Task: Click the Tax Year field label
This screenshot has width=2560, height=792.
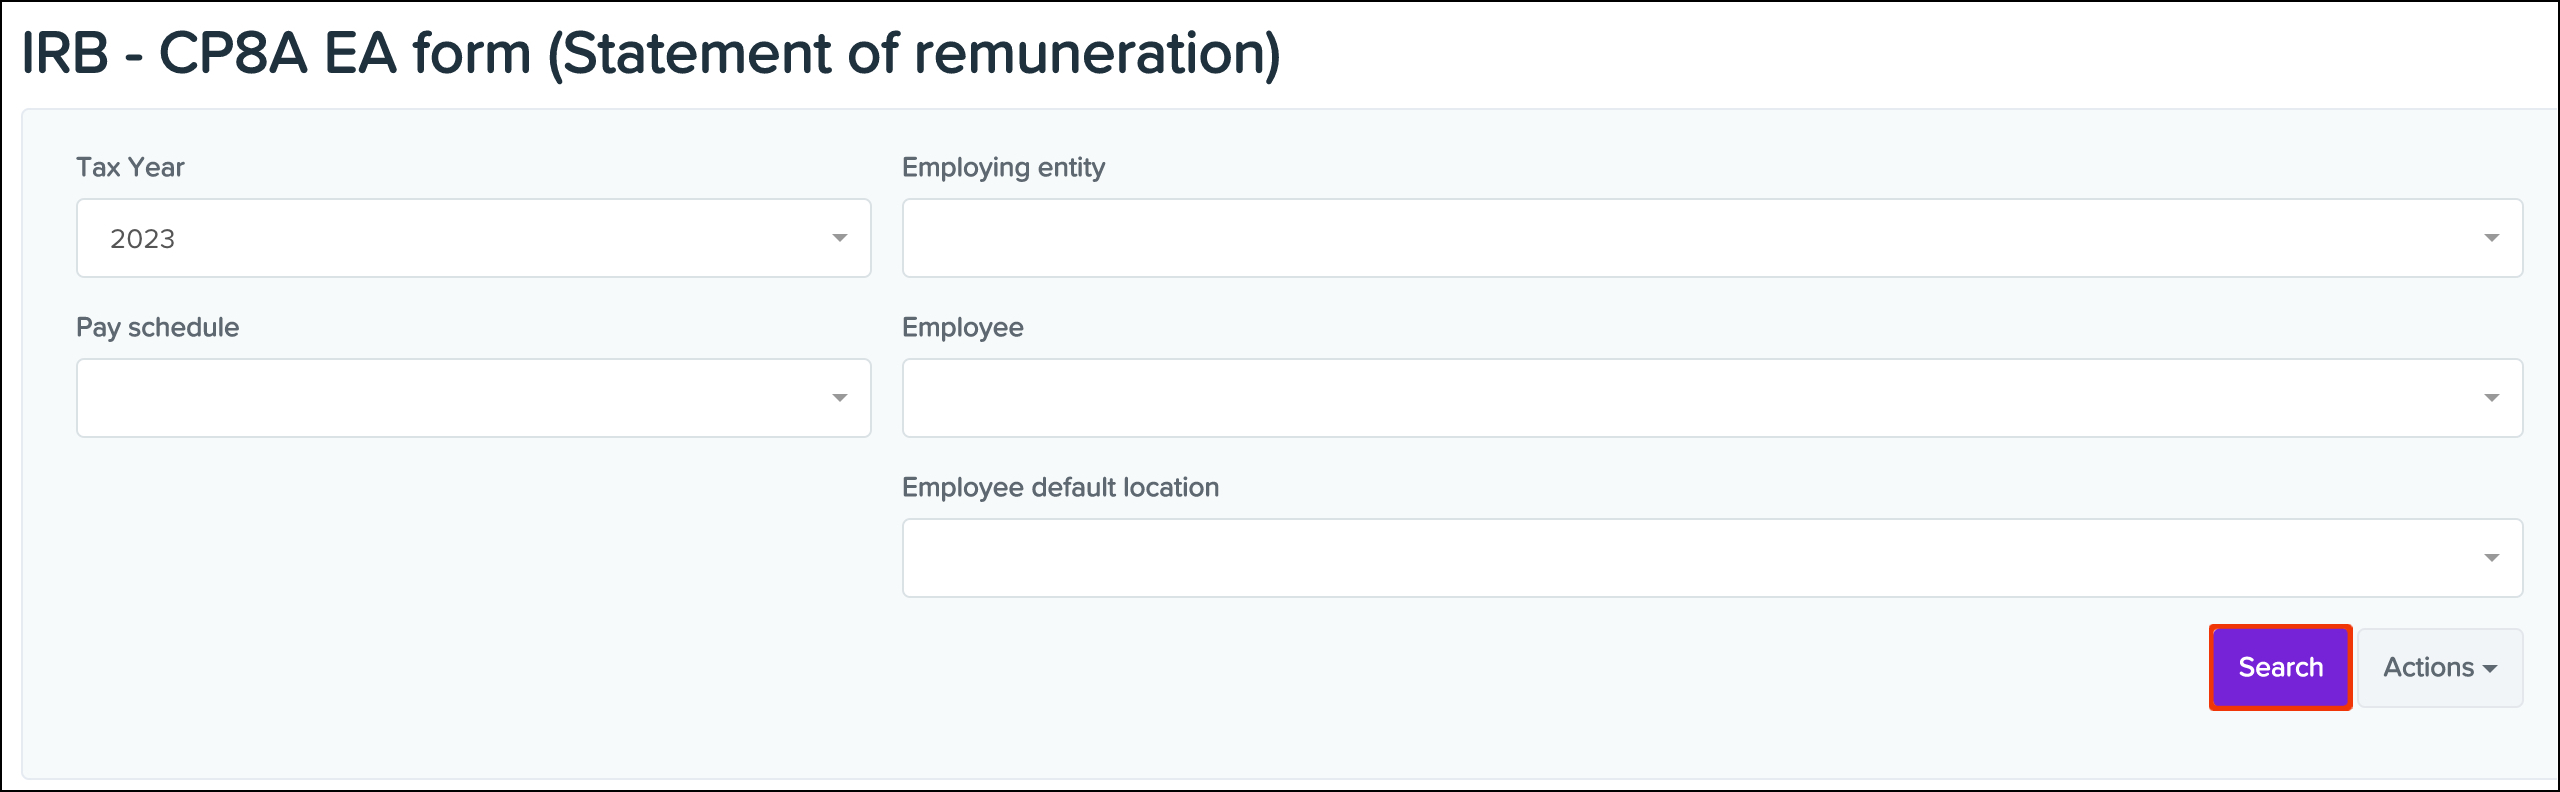Action: [x=130, y=167]
